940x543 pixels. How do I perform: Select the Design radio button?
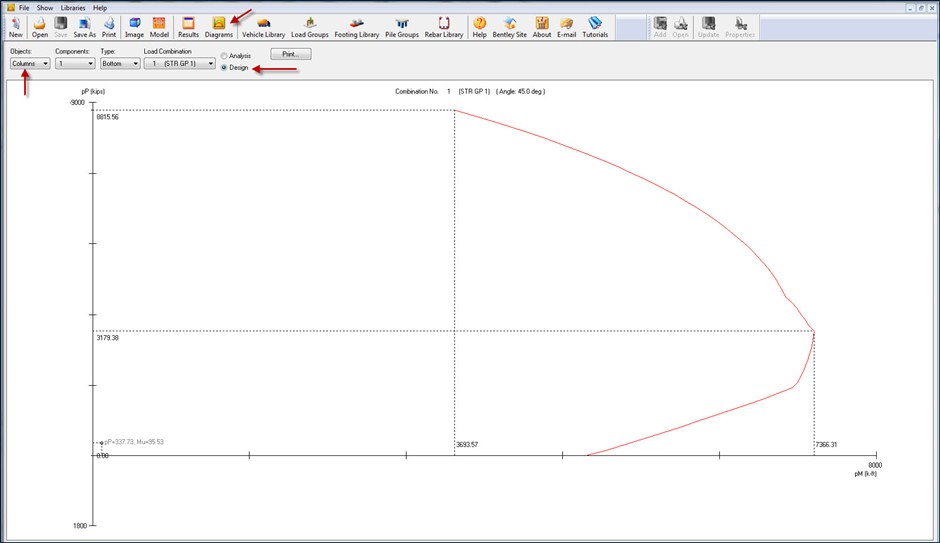point(224,67)
